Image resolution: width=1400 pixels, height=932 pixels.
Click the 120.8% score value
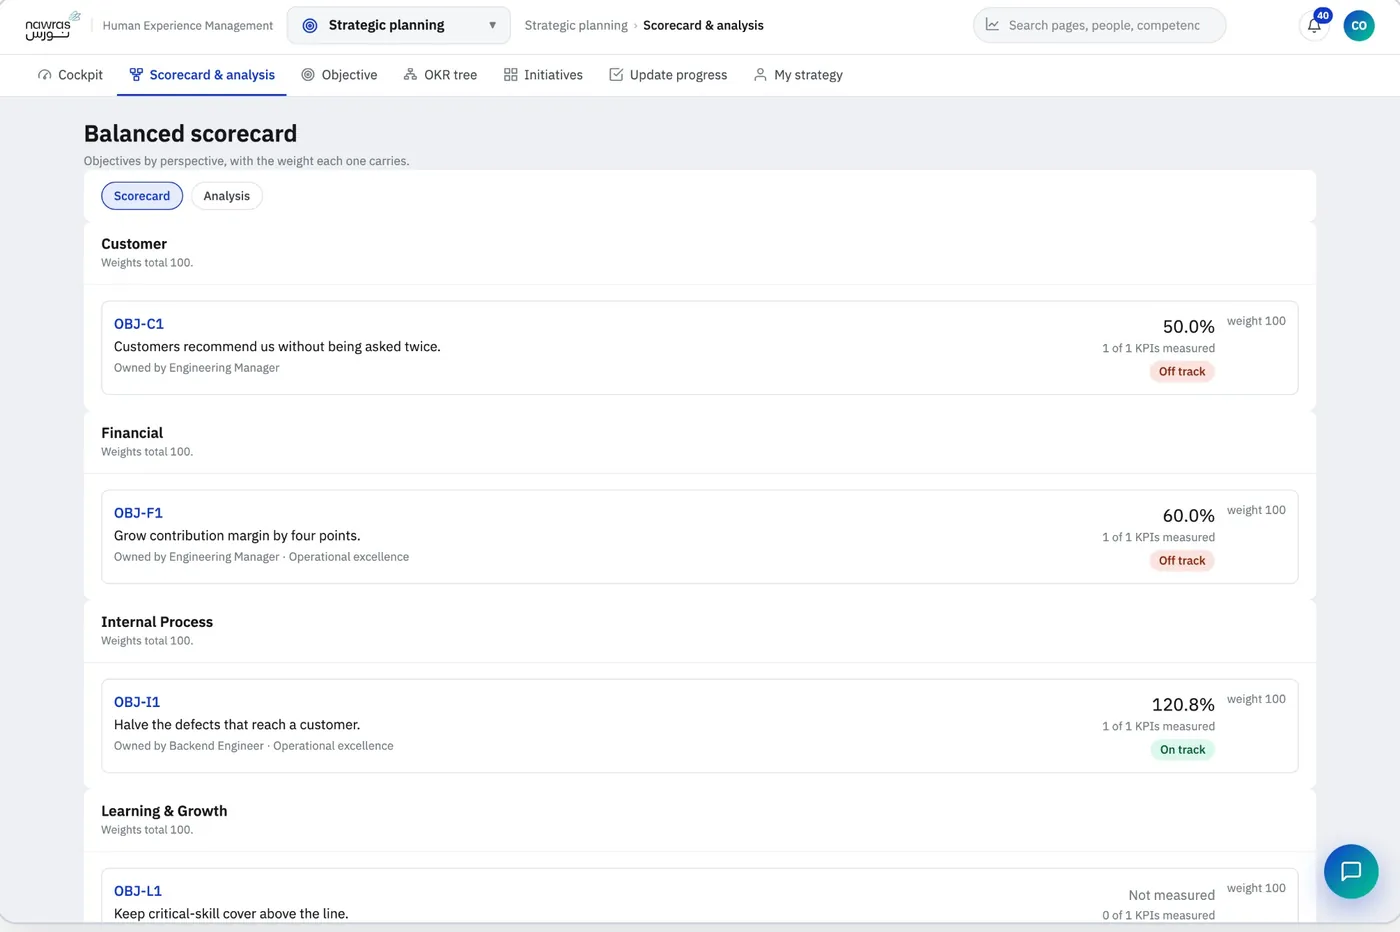pos(1183,705)
